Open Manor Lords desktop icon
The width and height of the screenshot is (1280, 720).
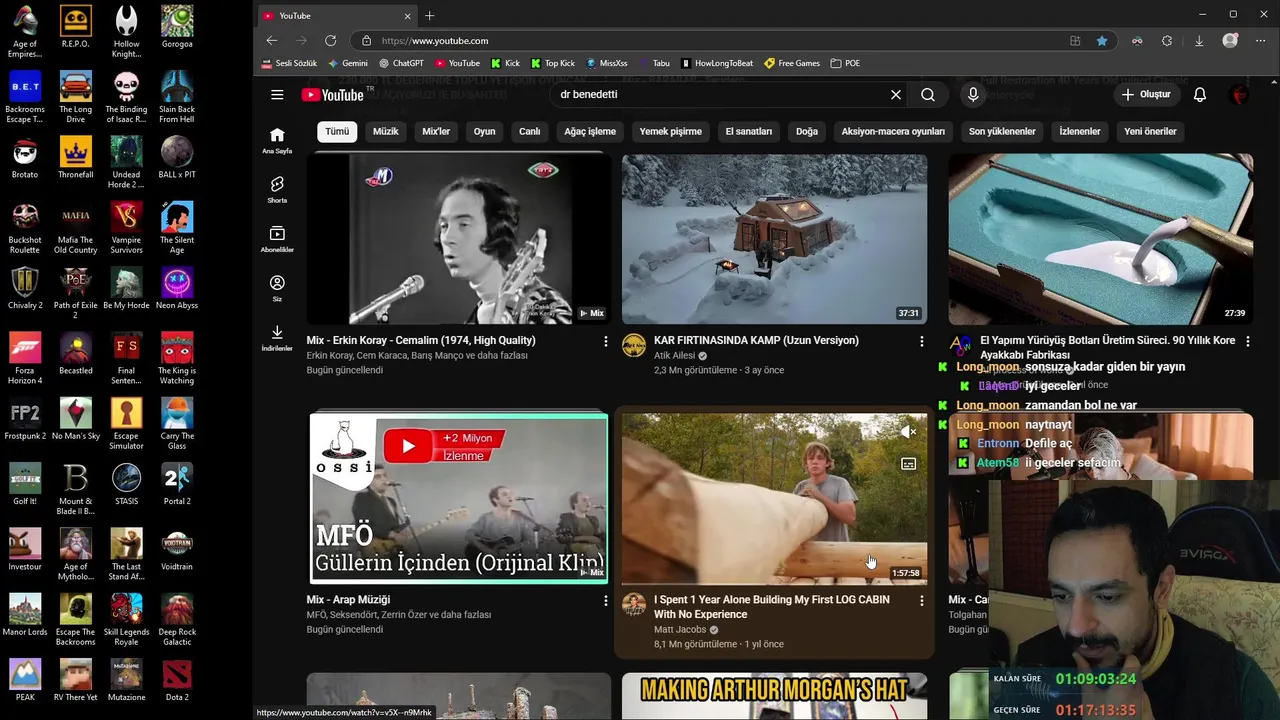25,614
